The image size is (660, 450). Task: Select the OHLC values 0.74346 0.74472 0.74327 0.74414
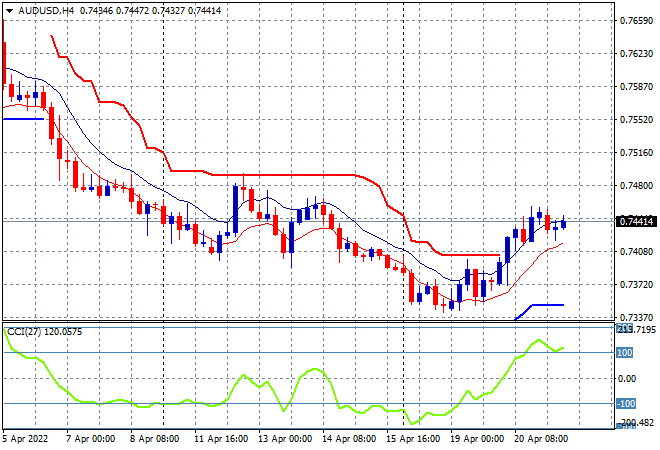pyautogui.click(x=150, y=11)
